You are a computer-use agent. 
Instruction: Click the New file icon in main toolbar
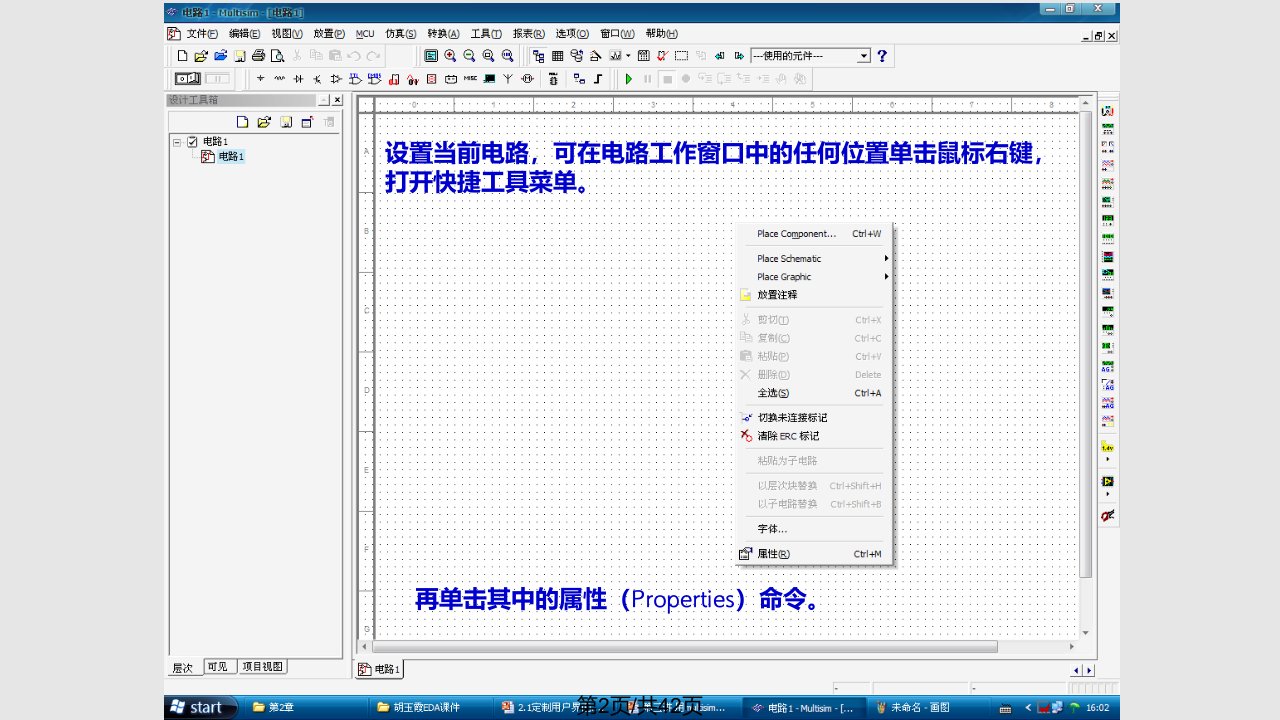click(x=182, y=56)
